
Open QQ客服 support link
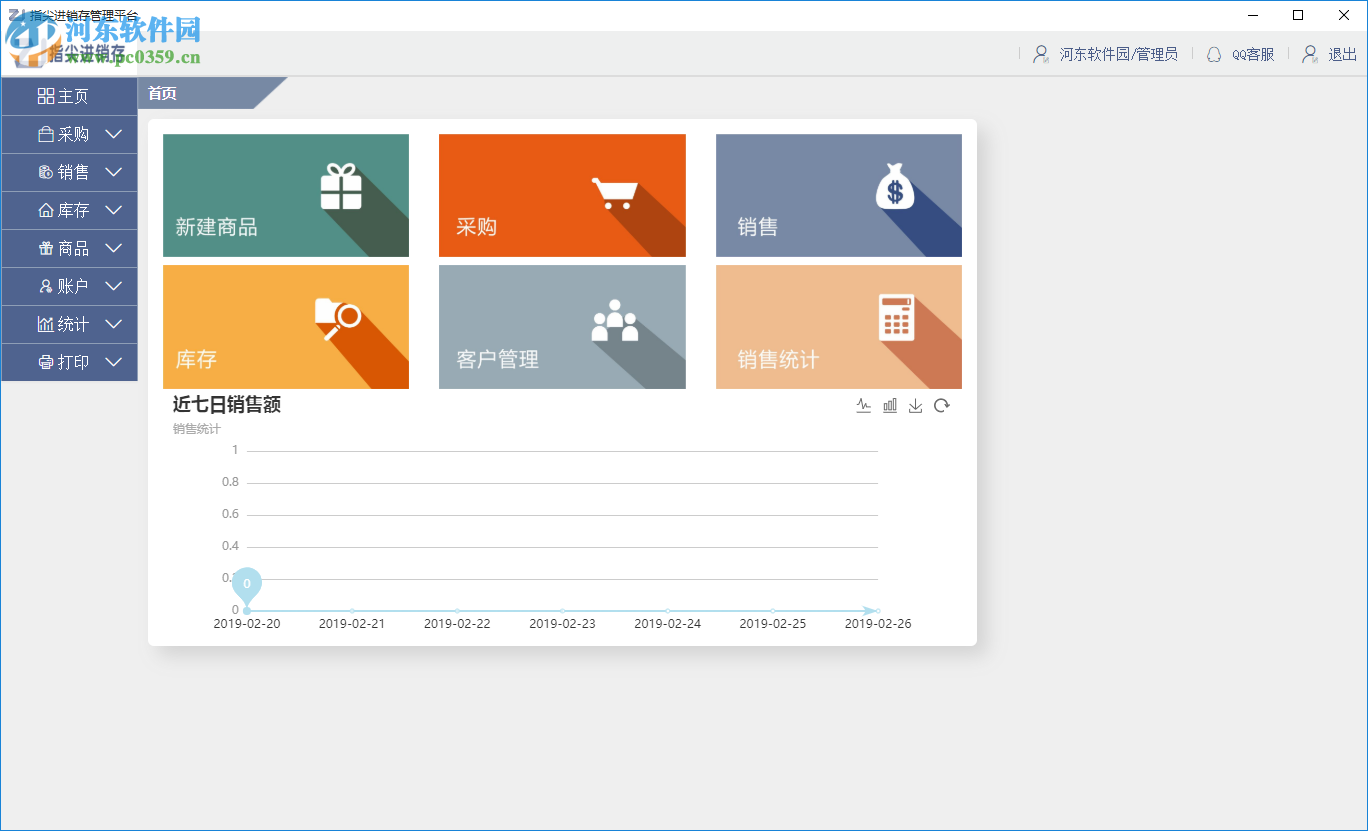click(1253, 54)
